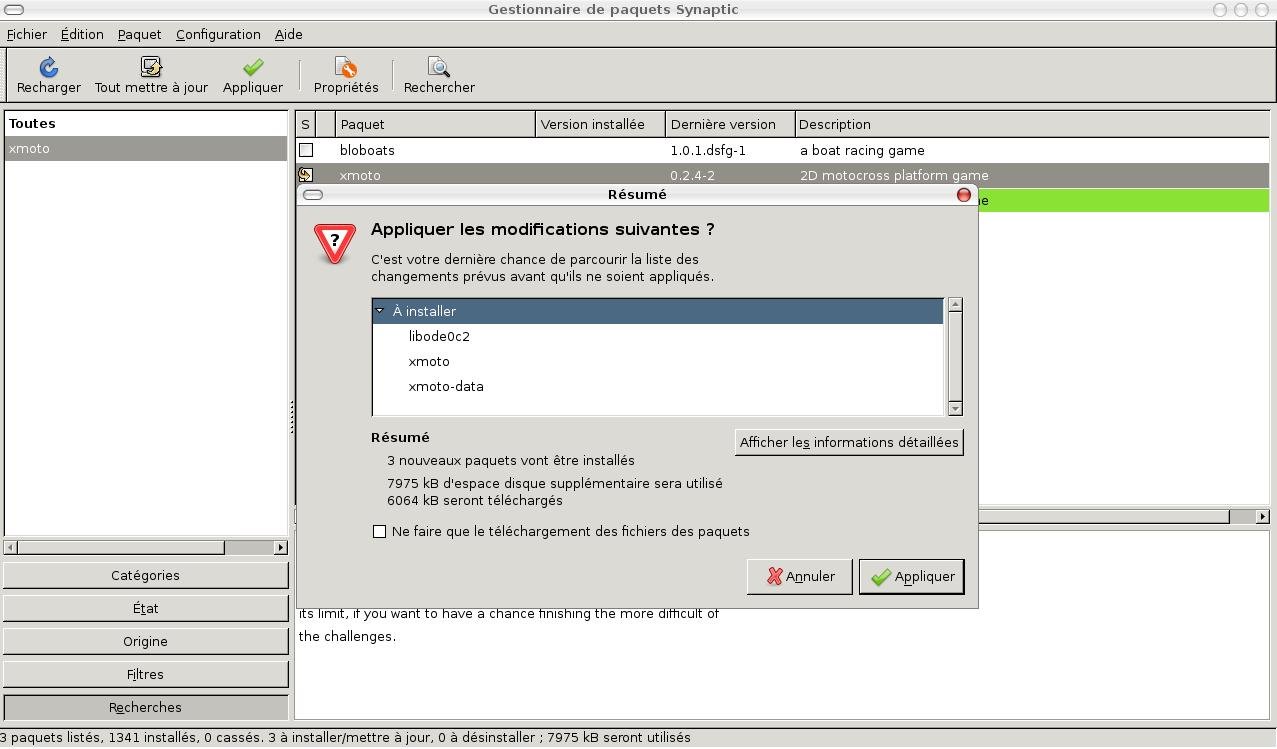Select the xmoto row in package table
The width and height of the screenshot is (1277, 749).
click(x=782, y=175)
